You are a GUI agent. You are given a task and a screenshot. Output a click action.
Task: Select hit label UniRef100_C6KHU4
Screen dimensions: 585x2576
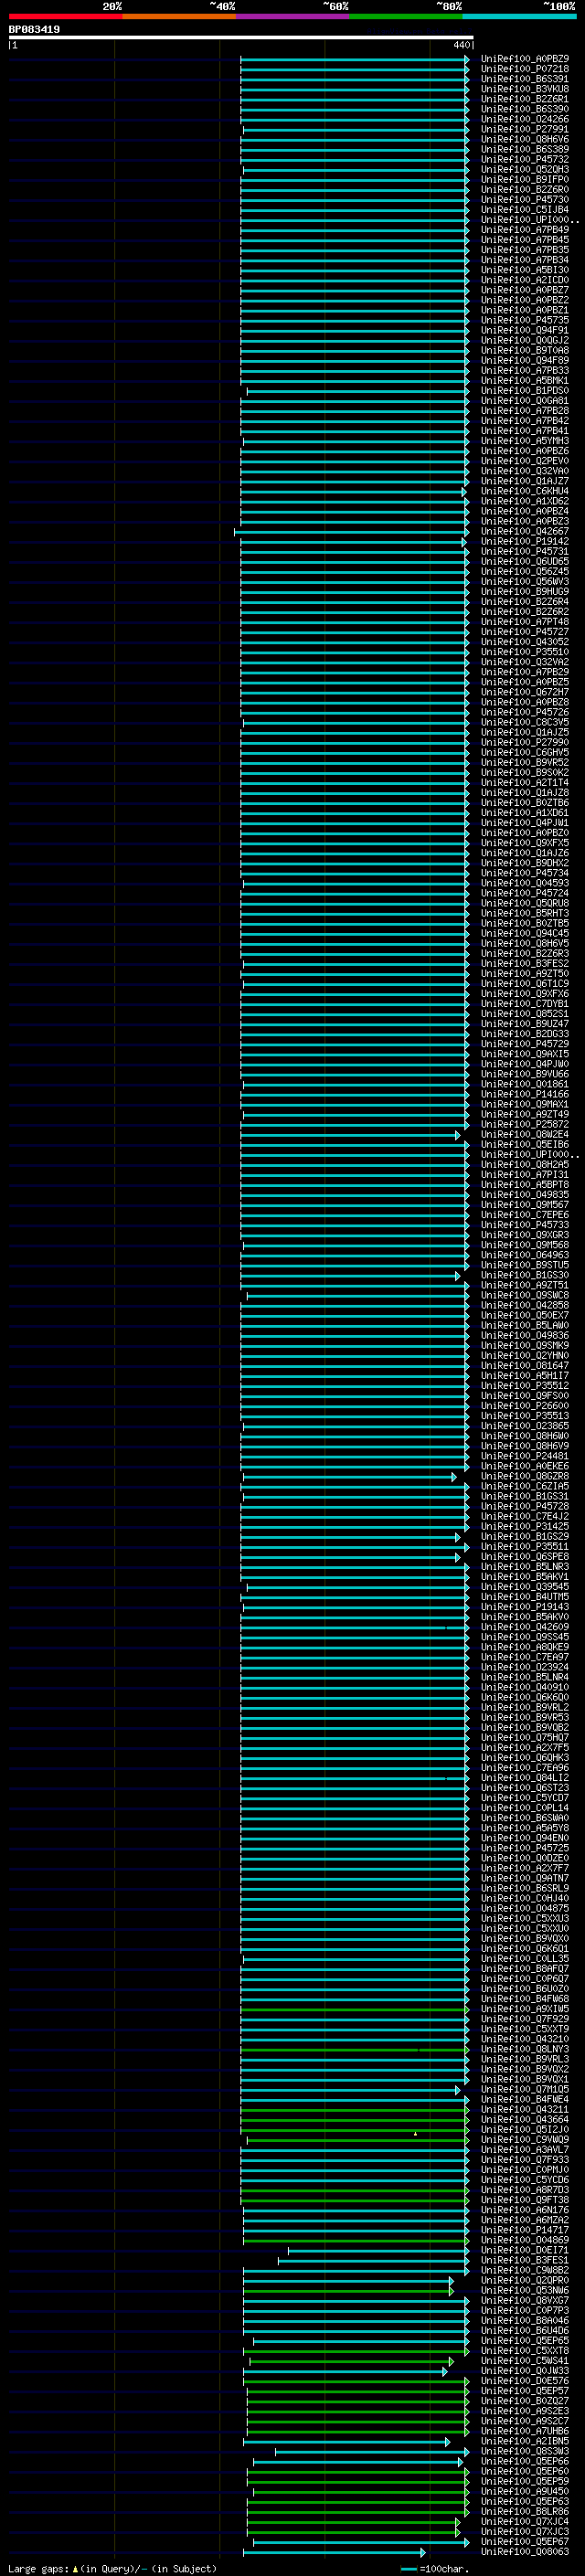[525, 491]
